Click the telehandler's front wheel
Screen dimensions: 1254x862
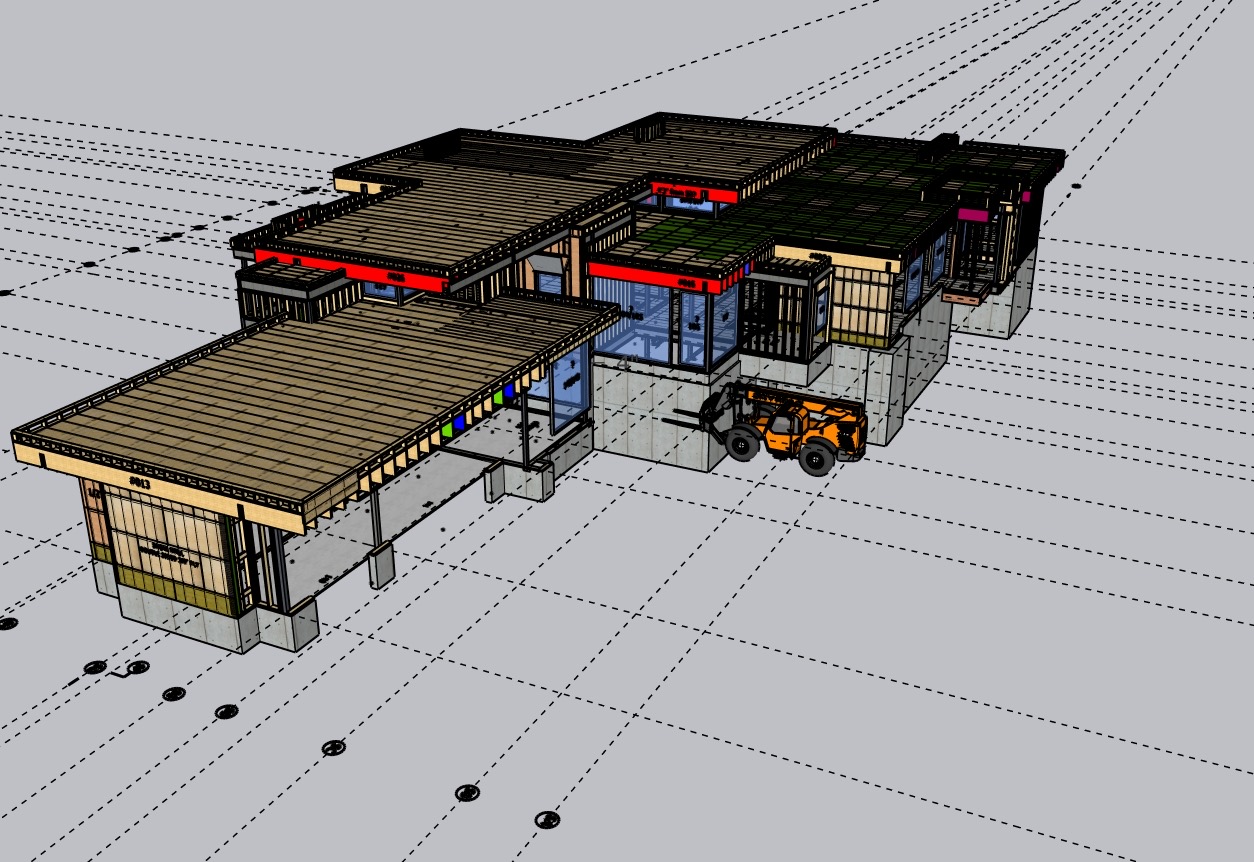coord(743,444)
